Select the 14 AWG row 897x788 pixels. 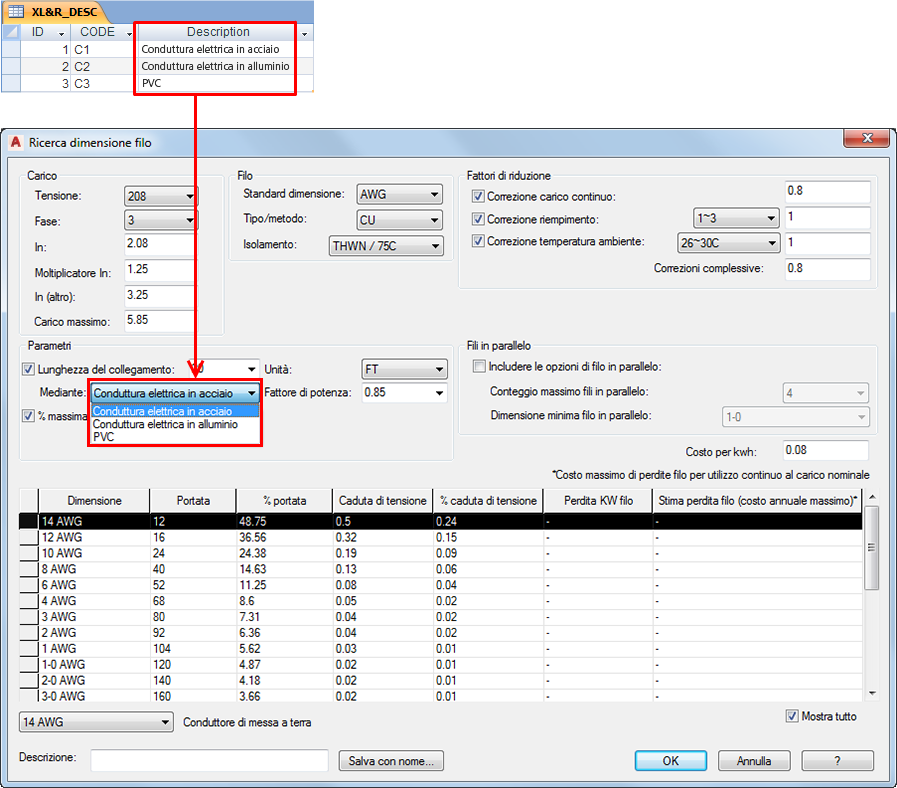pos(440,521)
